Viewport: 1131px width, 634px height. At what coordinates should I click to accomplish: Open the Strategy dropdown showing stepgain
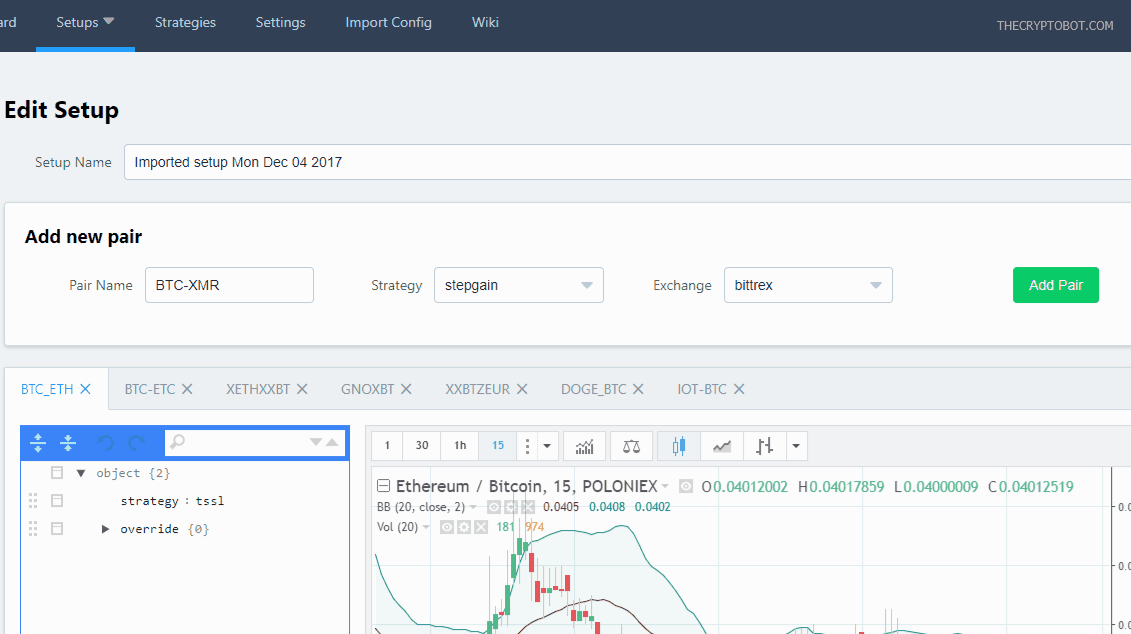tap(518, 285)
